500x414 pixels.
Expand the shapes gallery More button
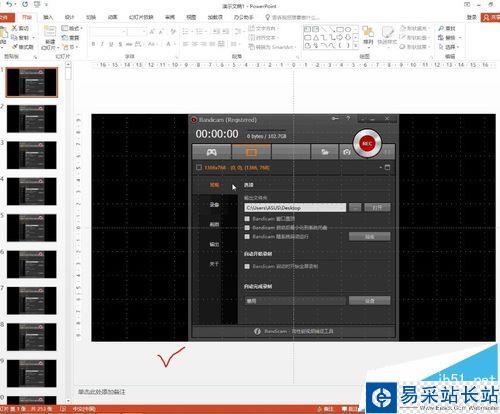356,46
